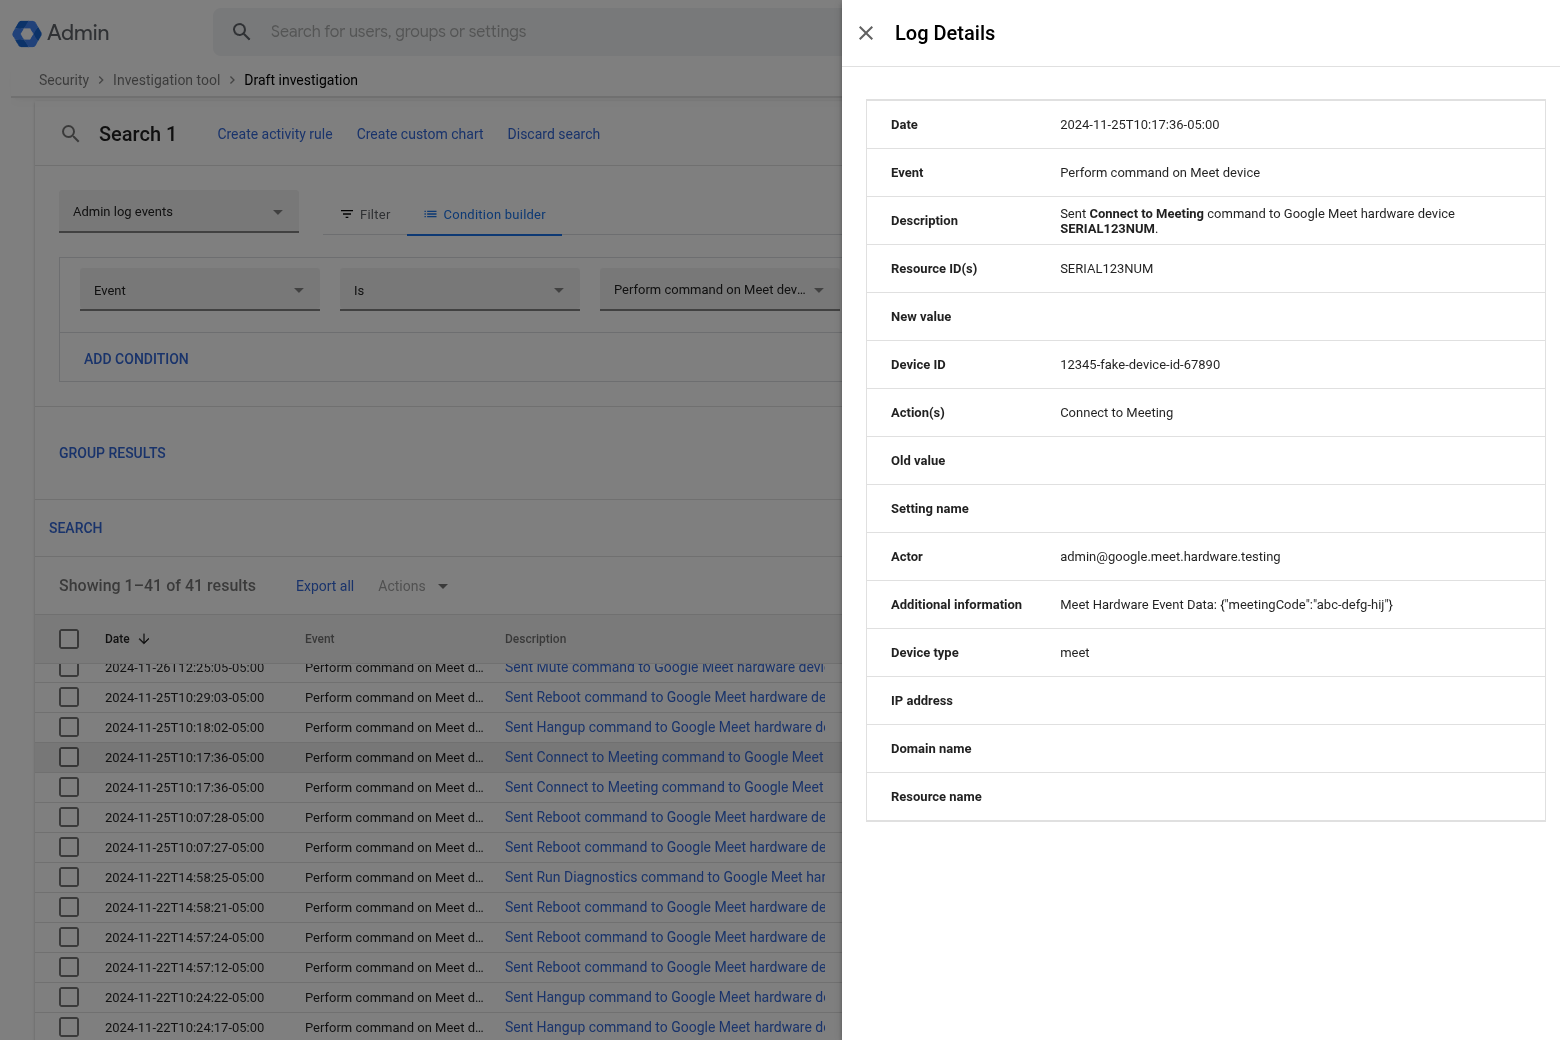Check the row dated 2024-11-22T10:24:22
This screenshot has width=1560, height=1048.
click(69, 997)
